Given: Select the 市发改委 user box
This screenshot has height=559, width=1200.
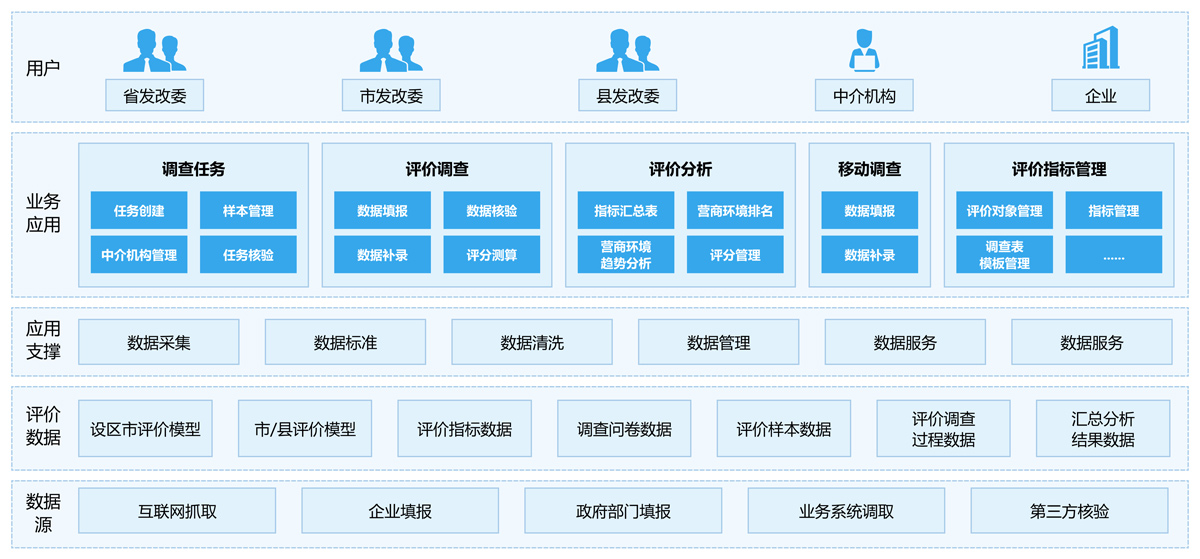Looking at the screenshot, I should point(391,96).
